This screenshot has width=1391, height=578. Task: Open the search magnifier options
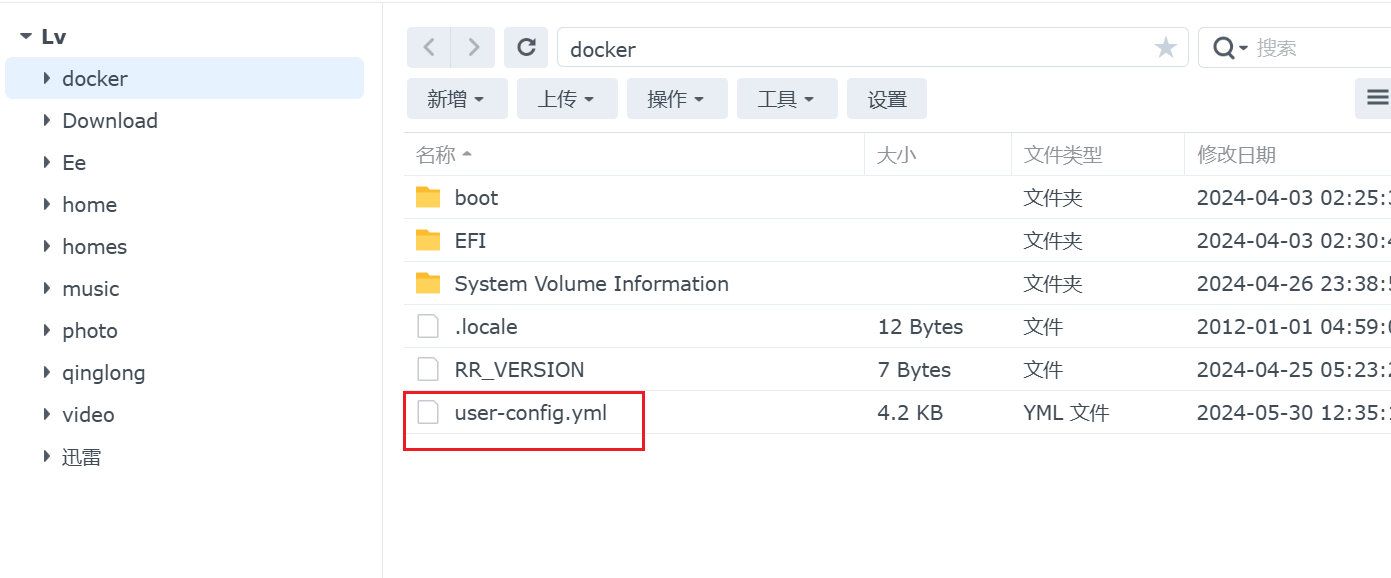point(1230,47)
